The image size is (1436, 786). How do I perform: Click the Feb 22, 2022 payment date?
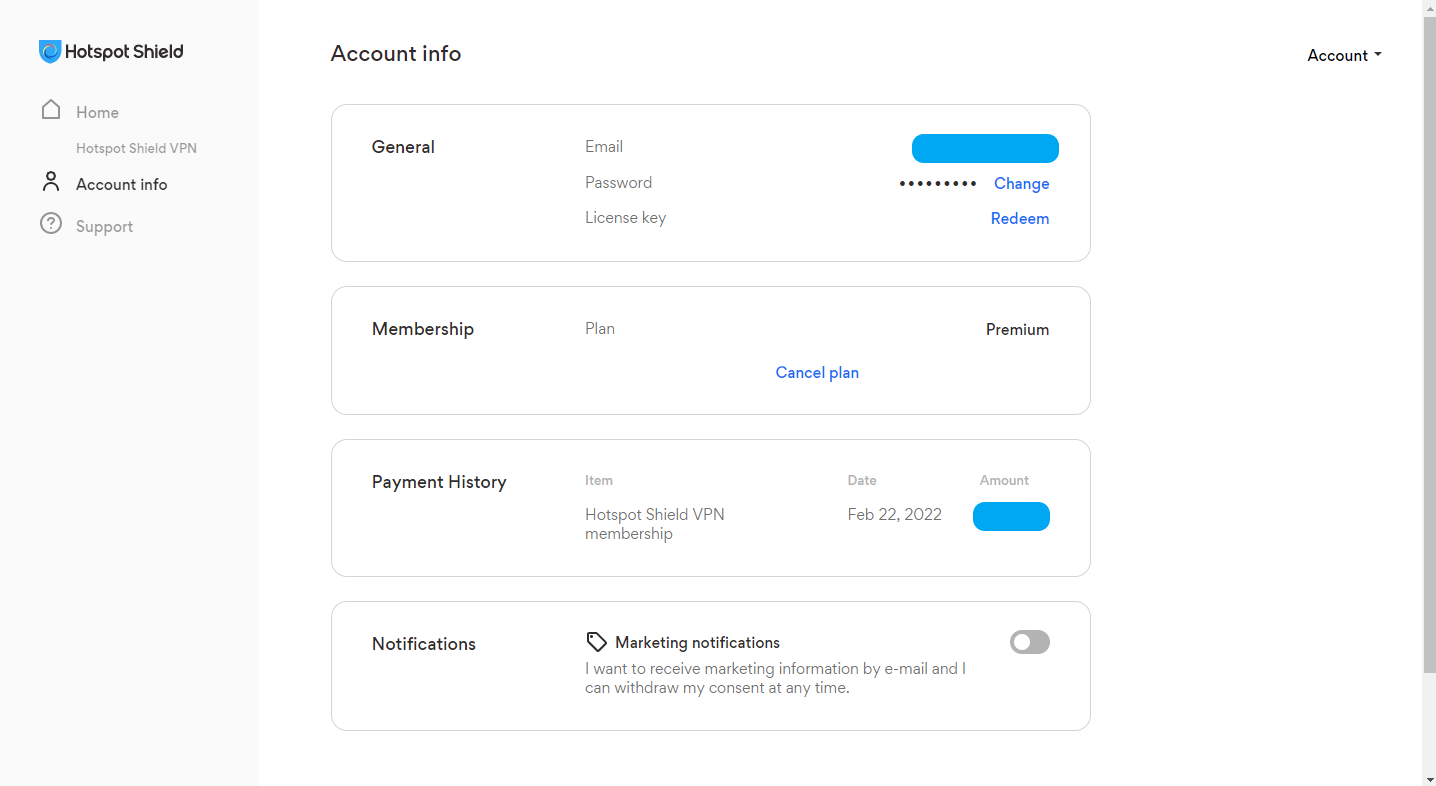click(894, 515)
